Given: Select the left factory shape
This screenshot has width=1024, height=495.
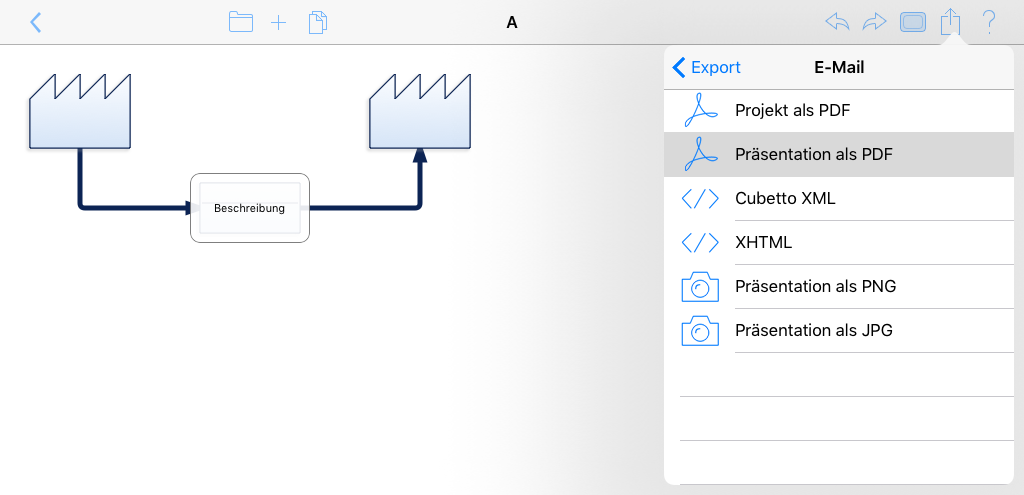Looking at the screenshot, I should tap(80, 111).
